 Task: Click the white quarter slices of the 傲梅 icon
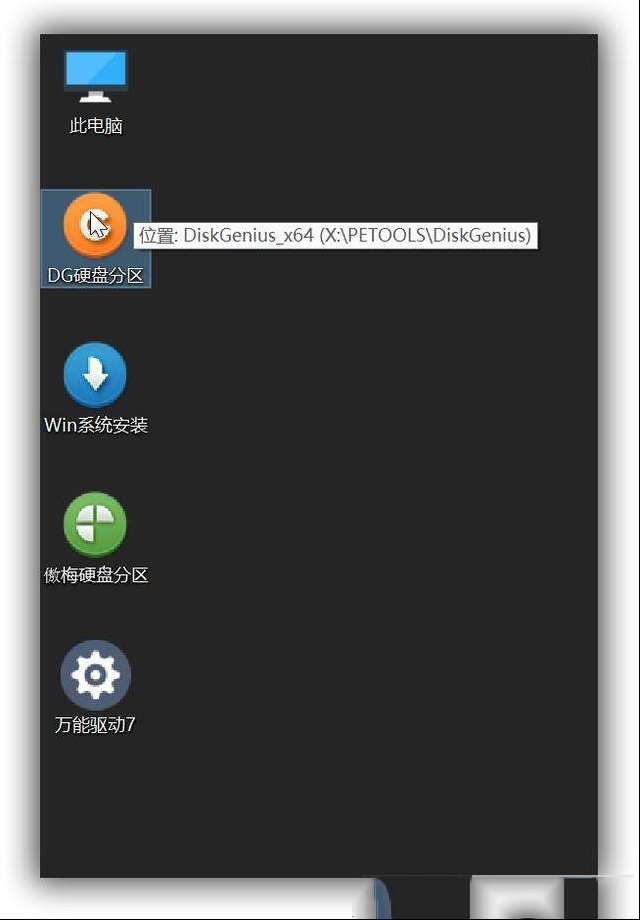(x=95, y=523)
